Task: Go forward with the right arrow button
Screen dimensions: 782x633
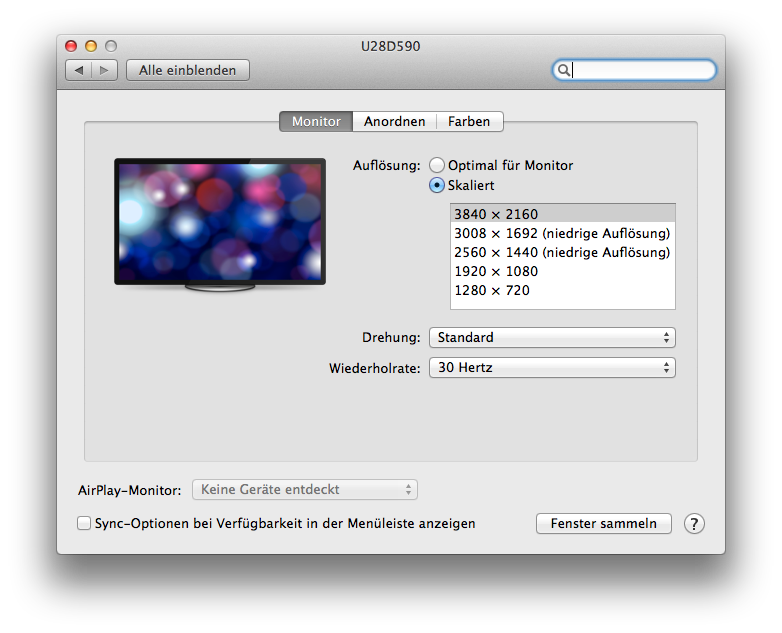Action: 105,70
